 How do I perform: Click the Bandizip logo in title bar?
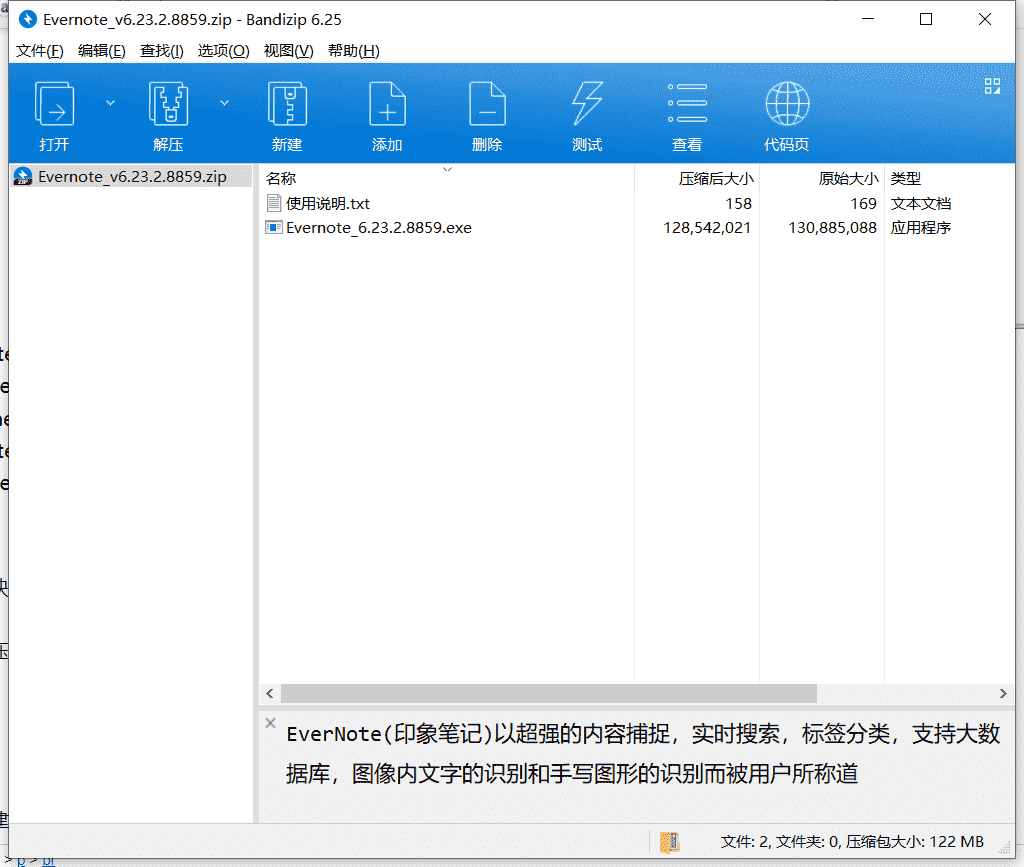pos(27,20)
